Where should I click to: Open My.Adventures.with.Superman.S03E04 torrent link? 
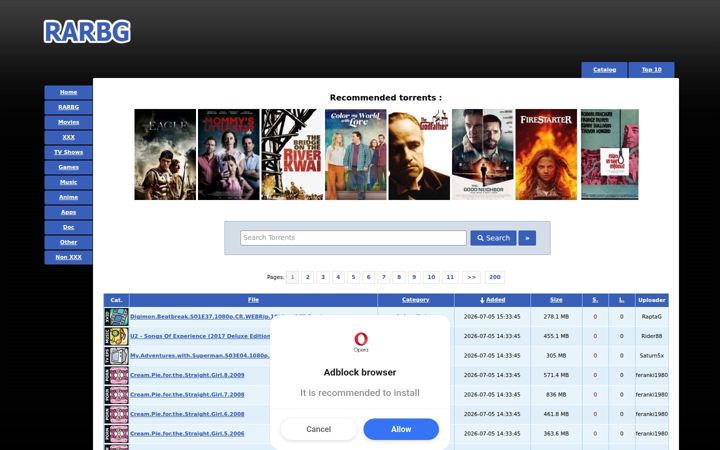[200, 356]
